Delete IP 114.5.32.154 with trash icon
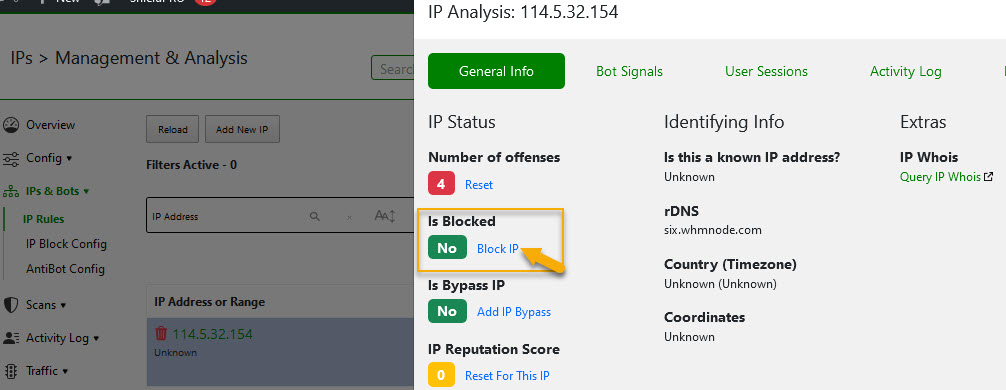 tap(161, 334)
